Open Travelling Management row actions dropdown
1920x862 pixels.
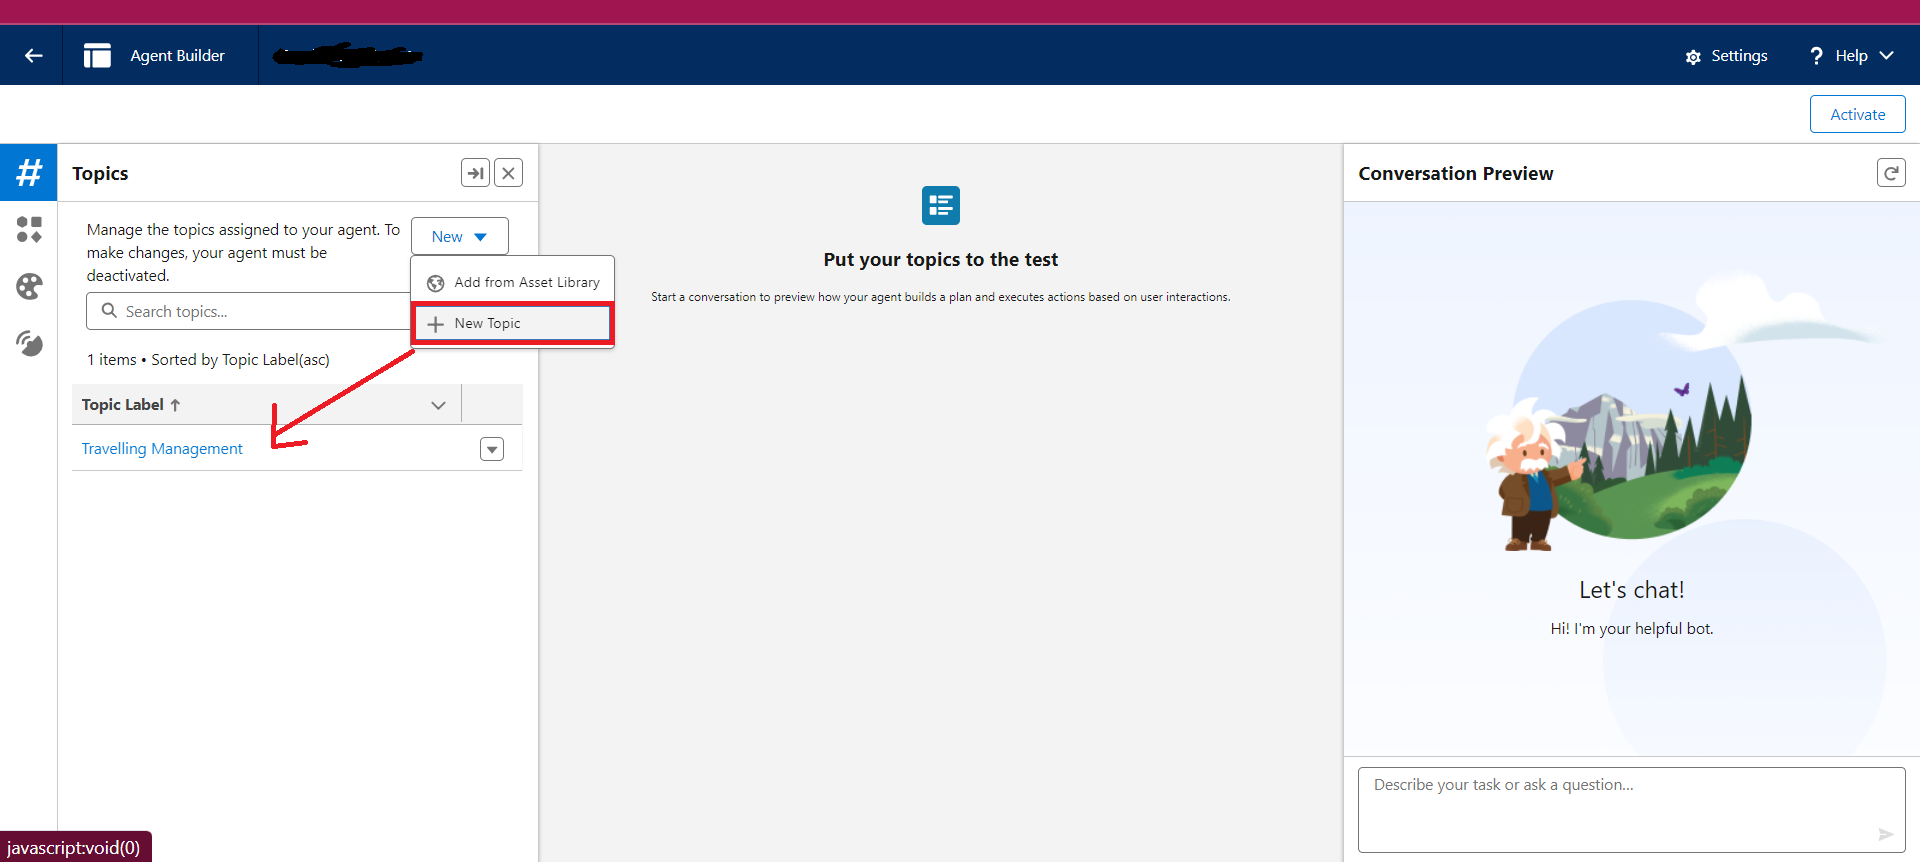(491, 449)
